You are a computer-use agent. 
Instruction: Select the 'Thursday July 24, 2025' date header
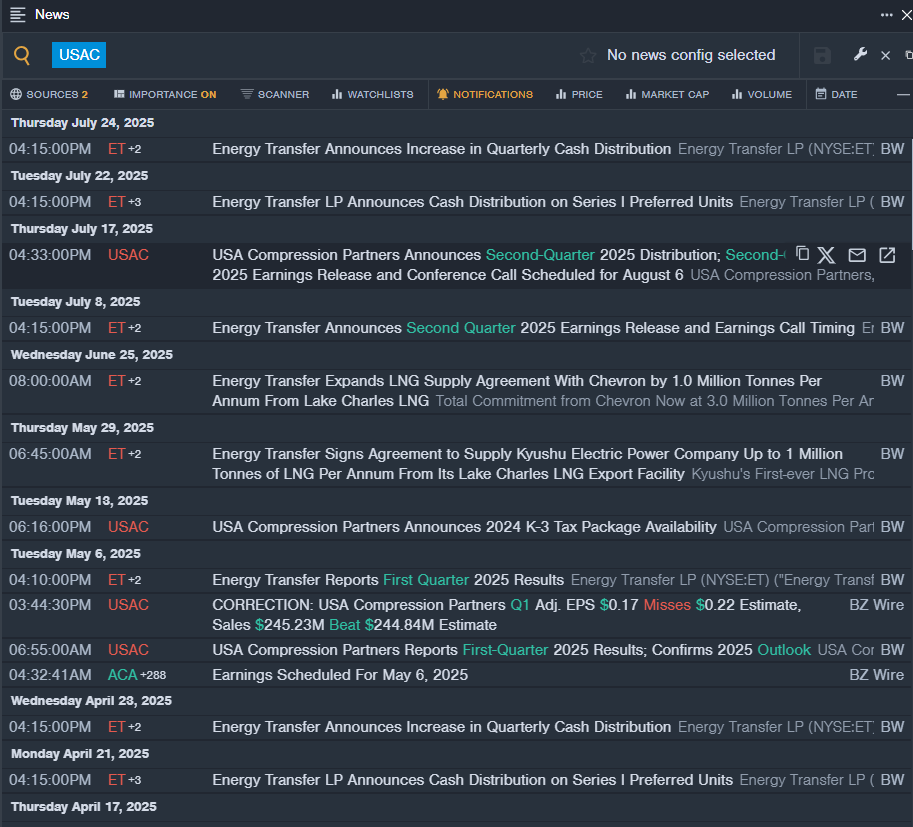click(83, 123)
